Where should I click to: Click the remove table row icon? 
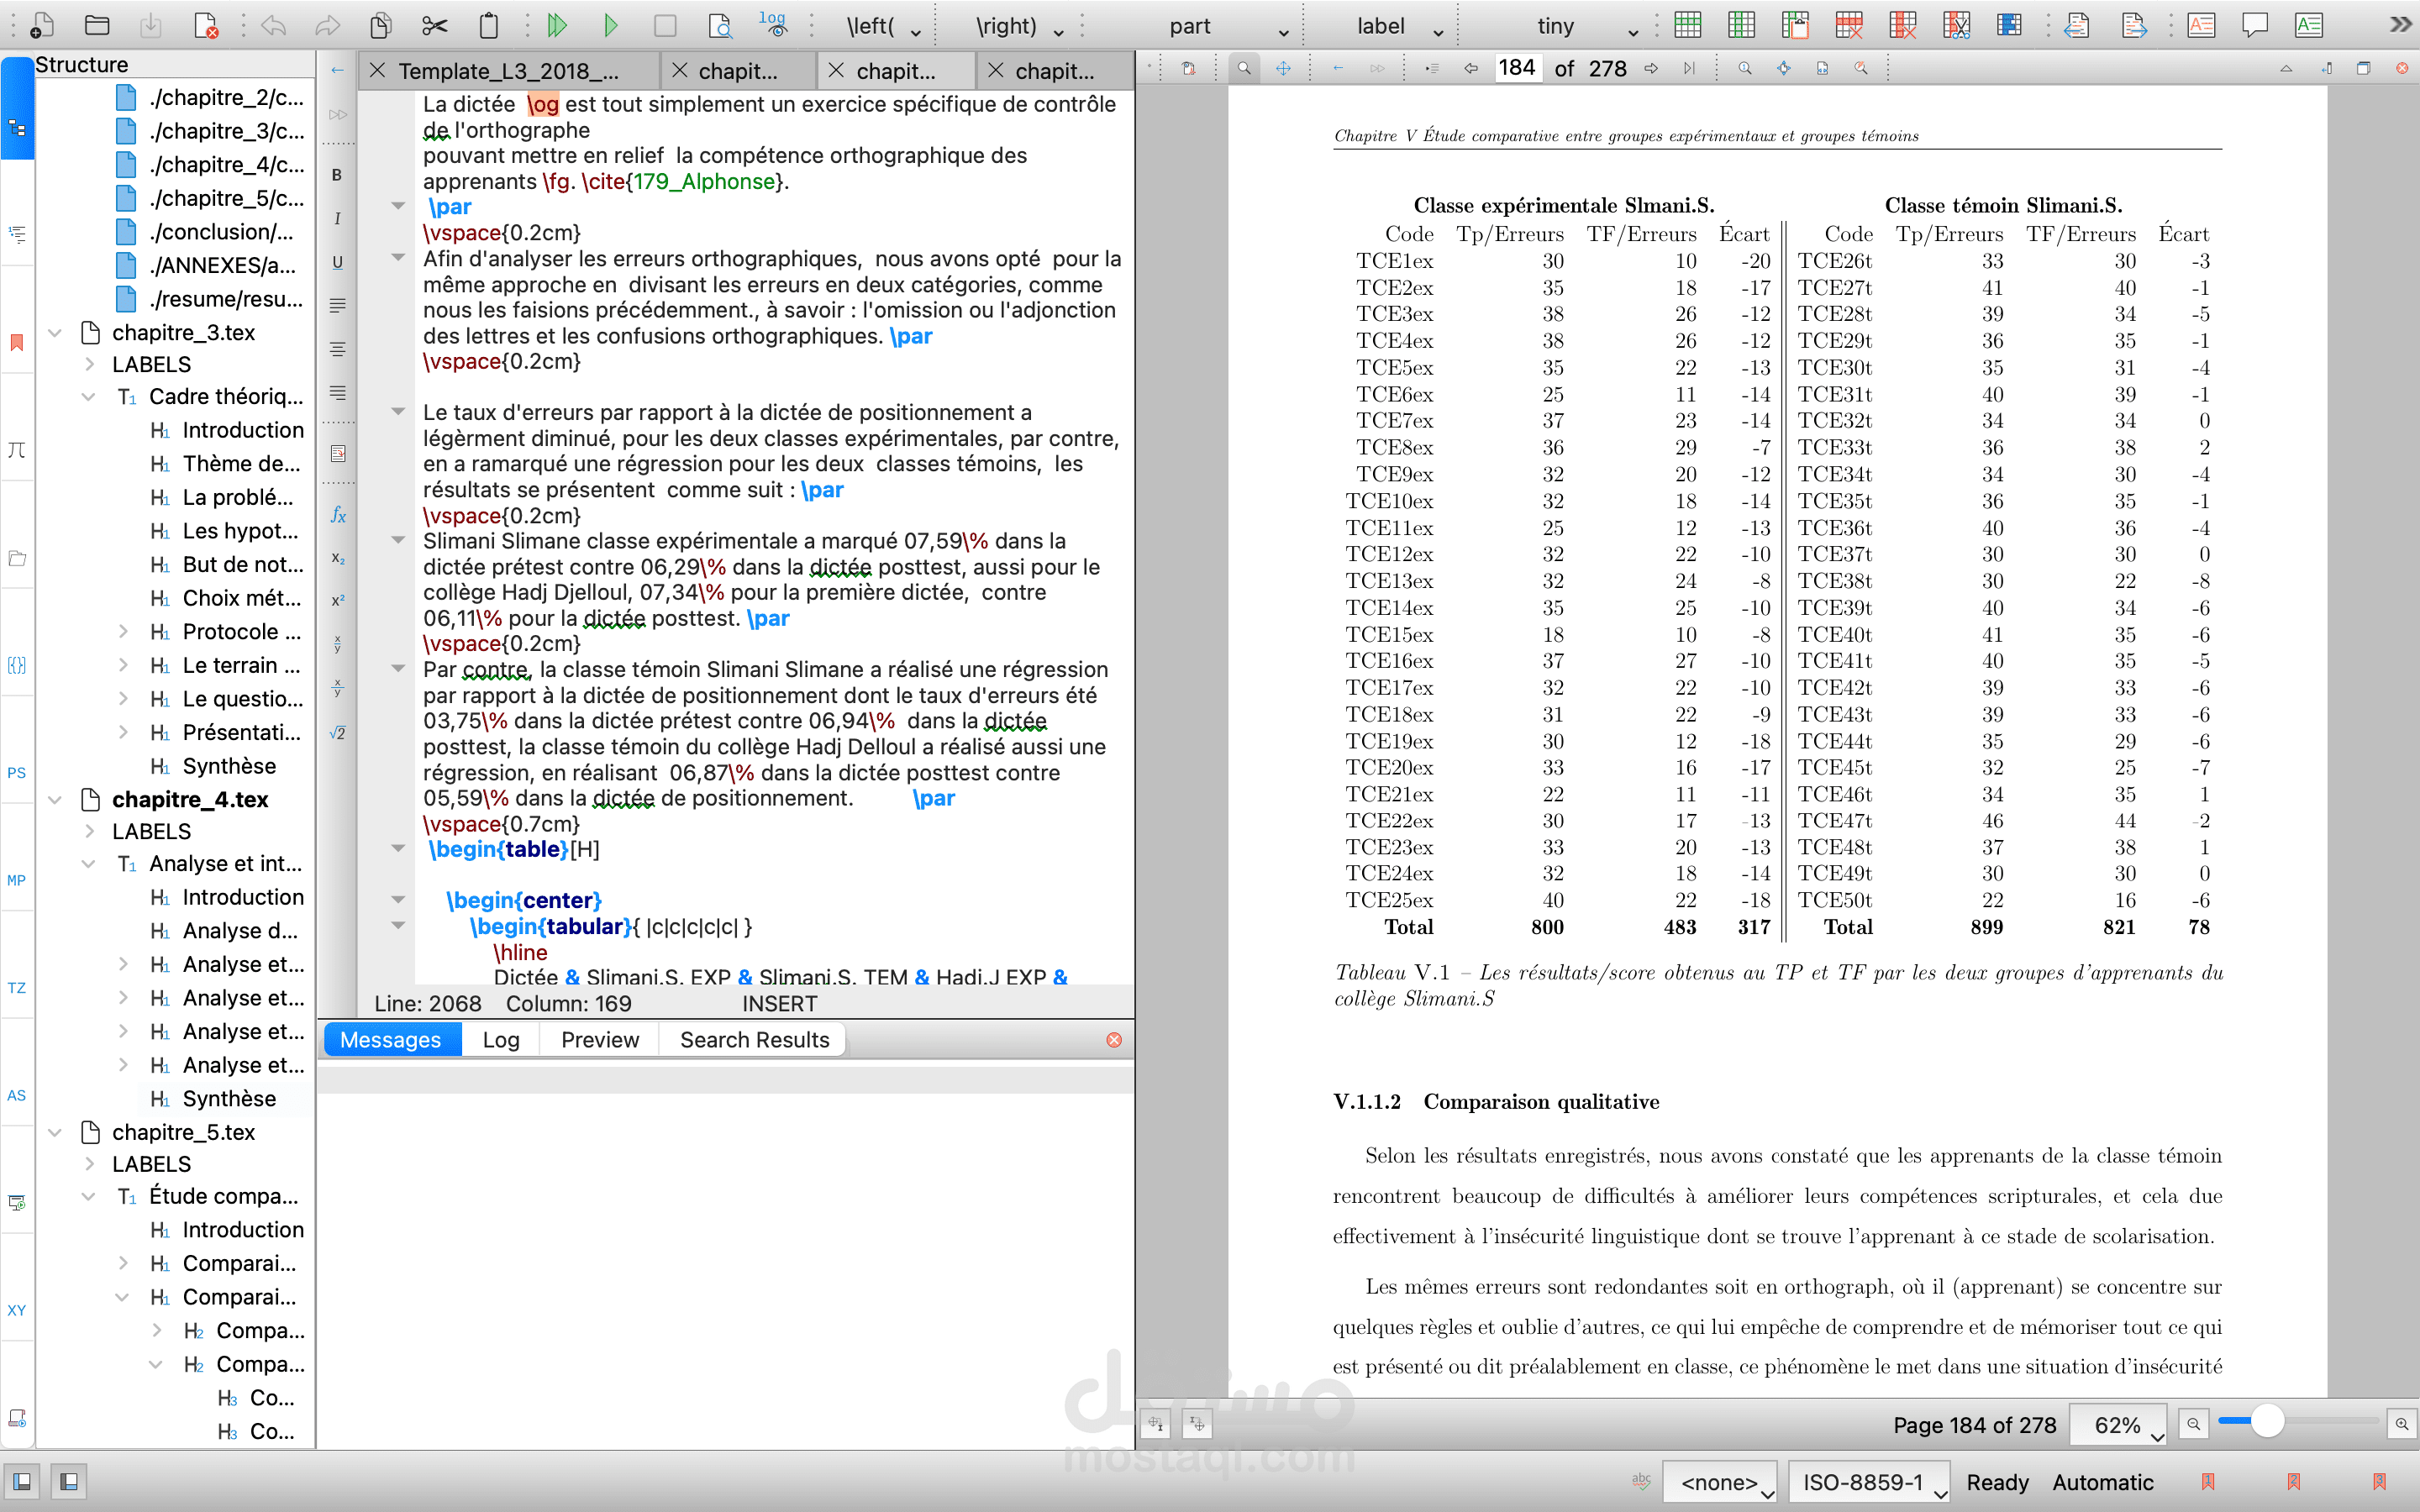point(1849,25)
